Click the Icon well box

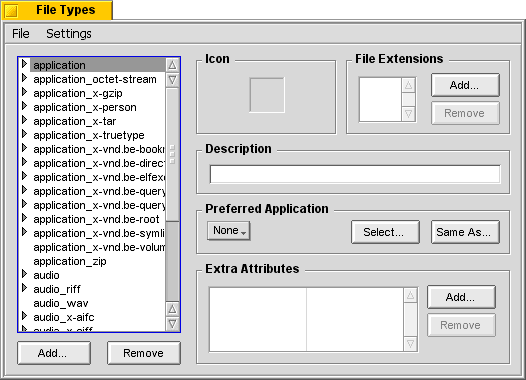267,95
